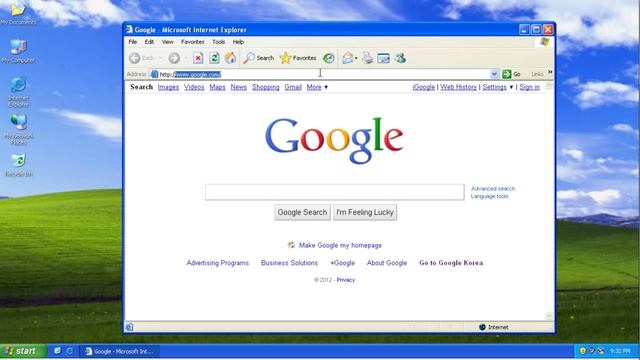Click the Google Search button

302,212
